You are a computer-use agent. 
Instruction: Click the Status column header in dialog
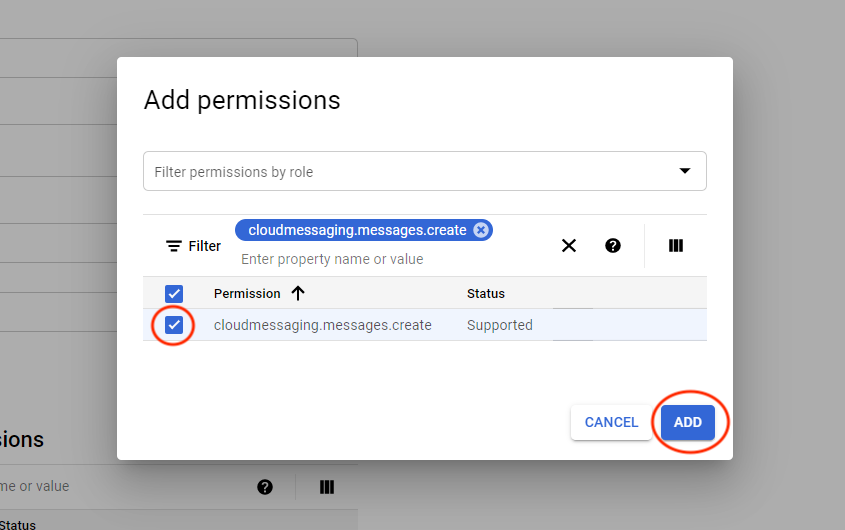click(x=486, y=294)
